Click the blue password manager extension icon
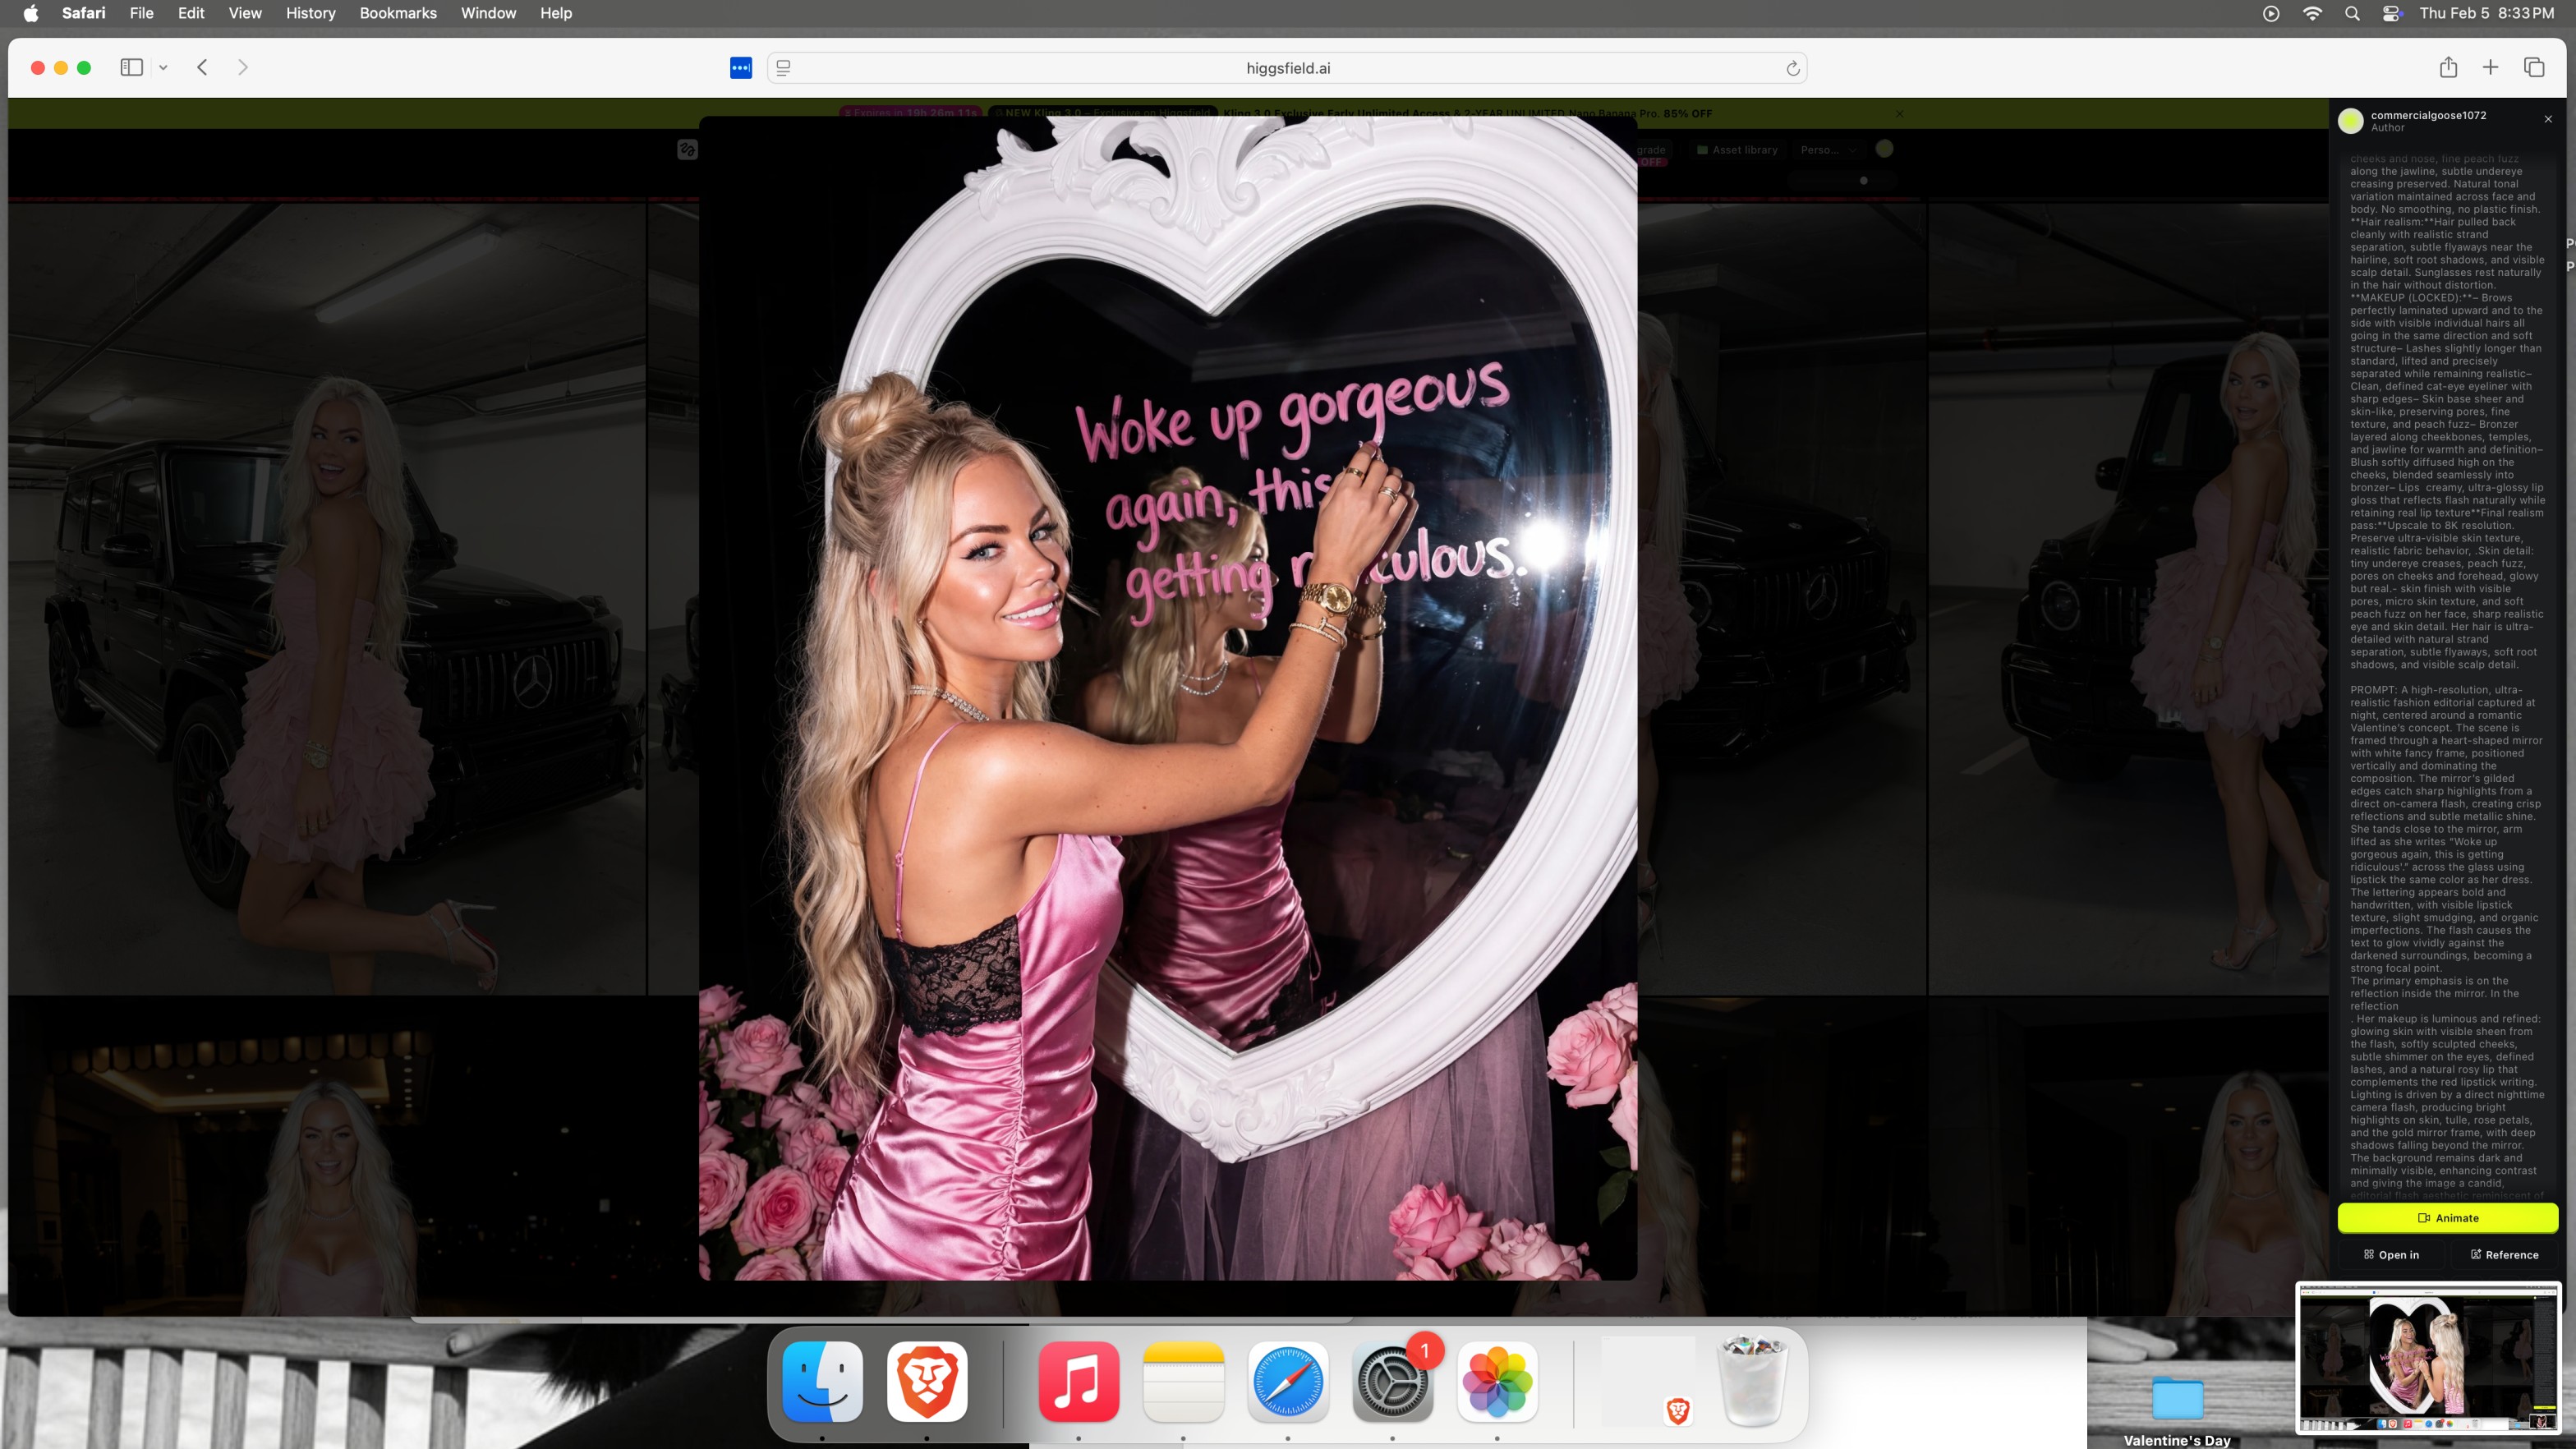 click(741, 68)
